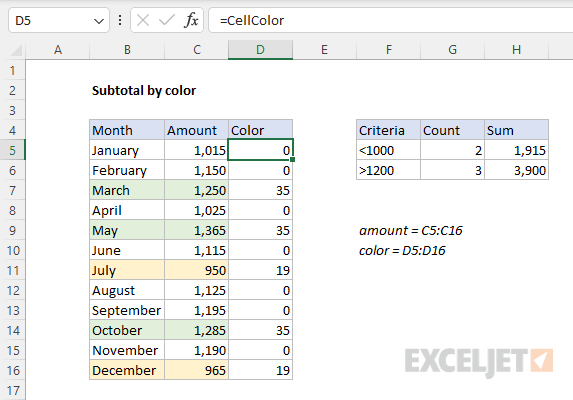Viewport: 573px width, 400px height.
Task: Click the April cell
Action: (127, 210)
